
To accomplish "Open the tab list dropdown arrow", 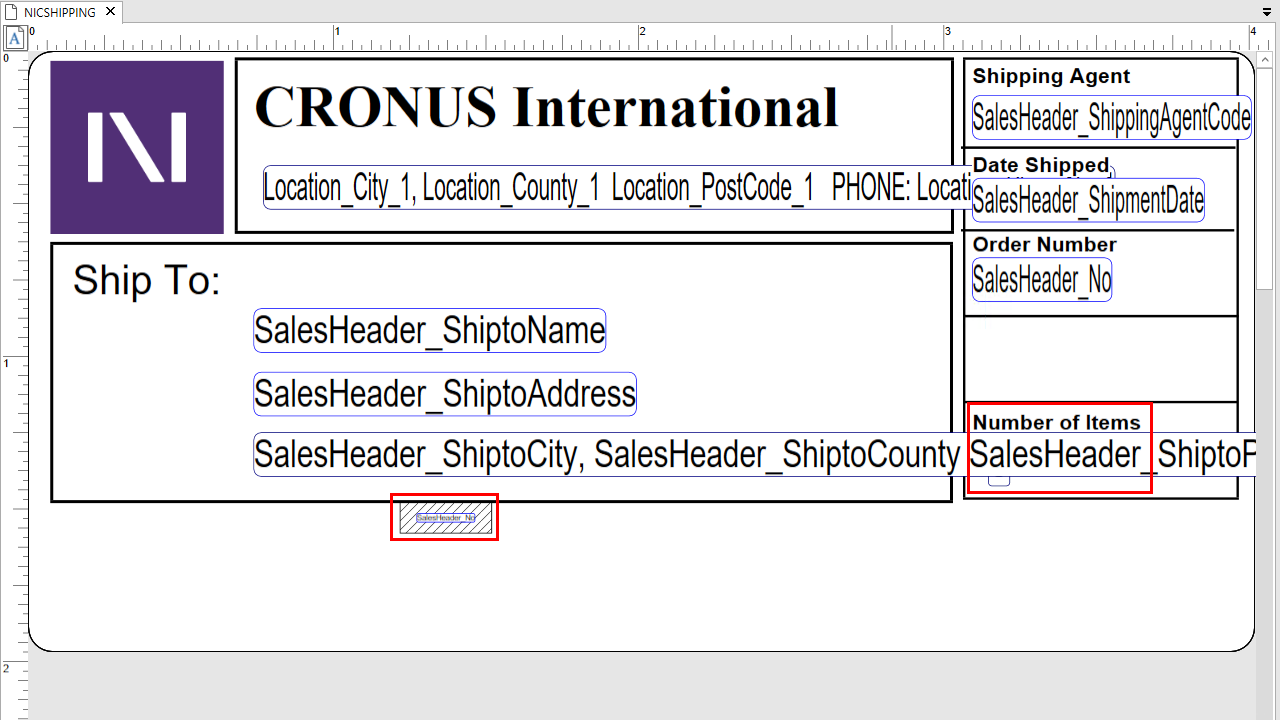I will tap(1268, 12).
